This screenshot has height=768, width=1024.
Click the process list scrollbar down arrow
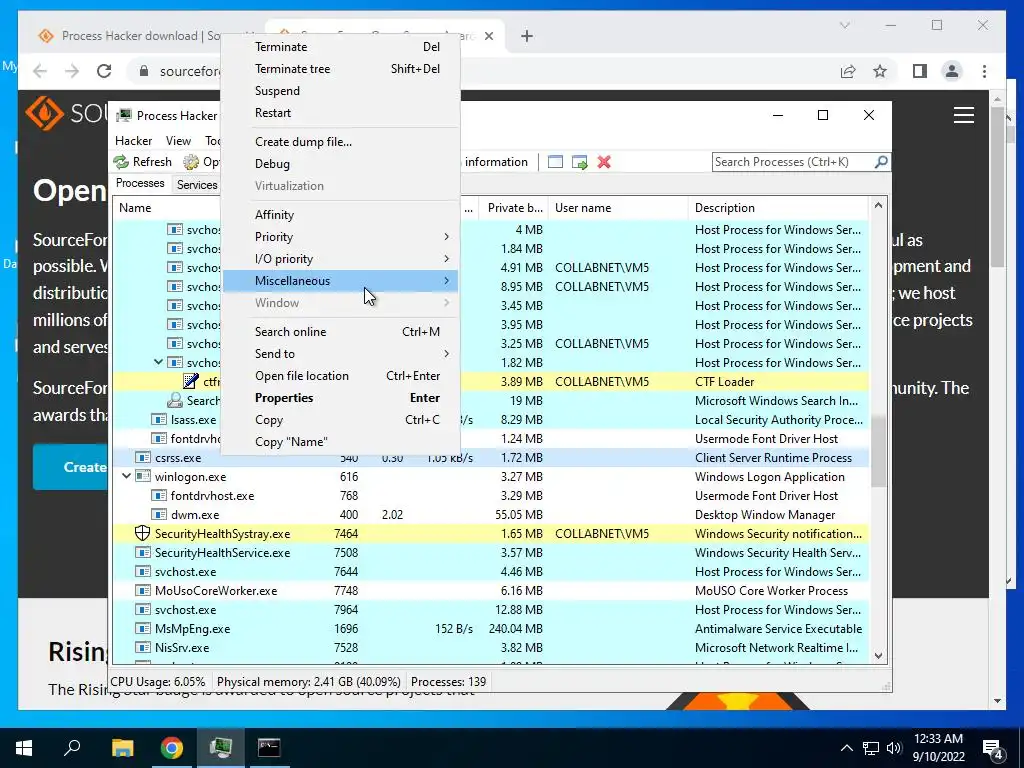878,656
